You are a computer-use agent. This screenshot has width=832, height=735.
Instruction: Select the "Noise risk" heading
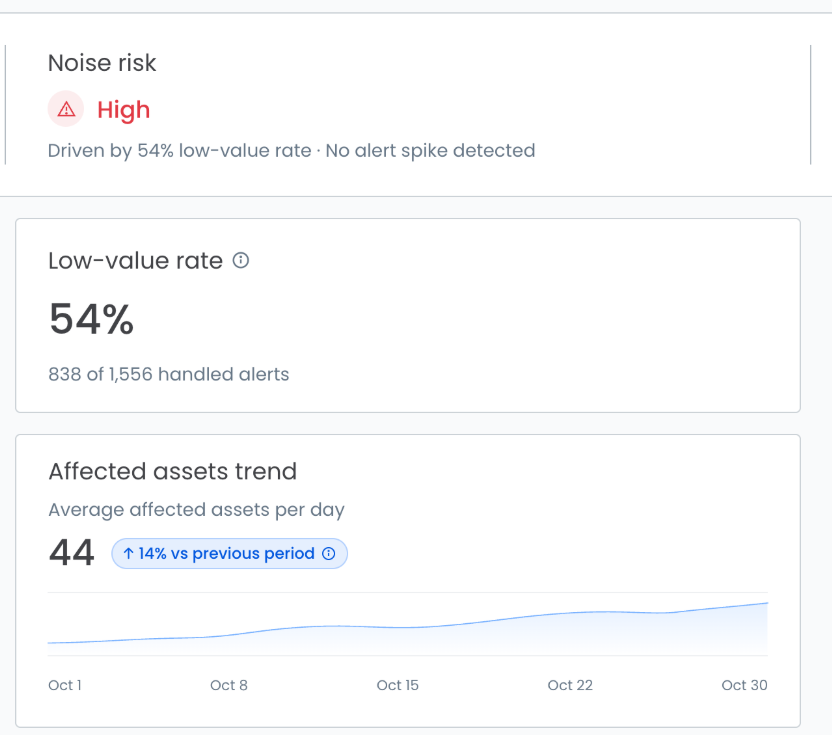coord(102,63)
